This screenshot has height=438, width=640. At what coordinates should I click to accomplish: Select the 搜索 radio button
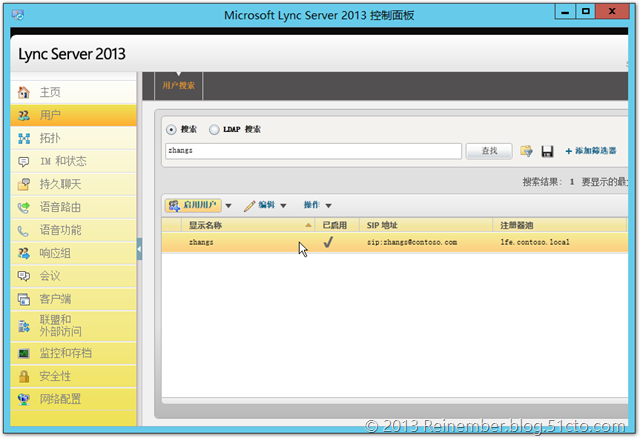click(171, 129)
